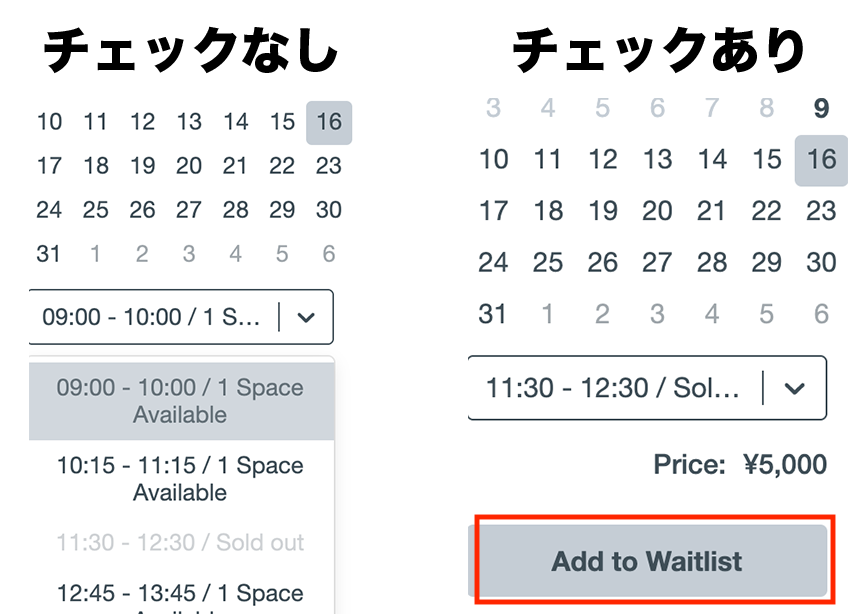Click day 10 in the right calendar

tap(493, 159)
